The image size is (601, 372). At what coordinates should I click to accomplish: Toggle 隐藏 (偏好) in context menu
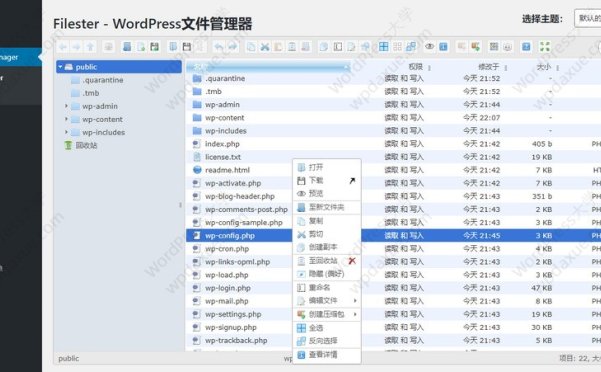(x=327, y=274)
